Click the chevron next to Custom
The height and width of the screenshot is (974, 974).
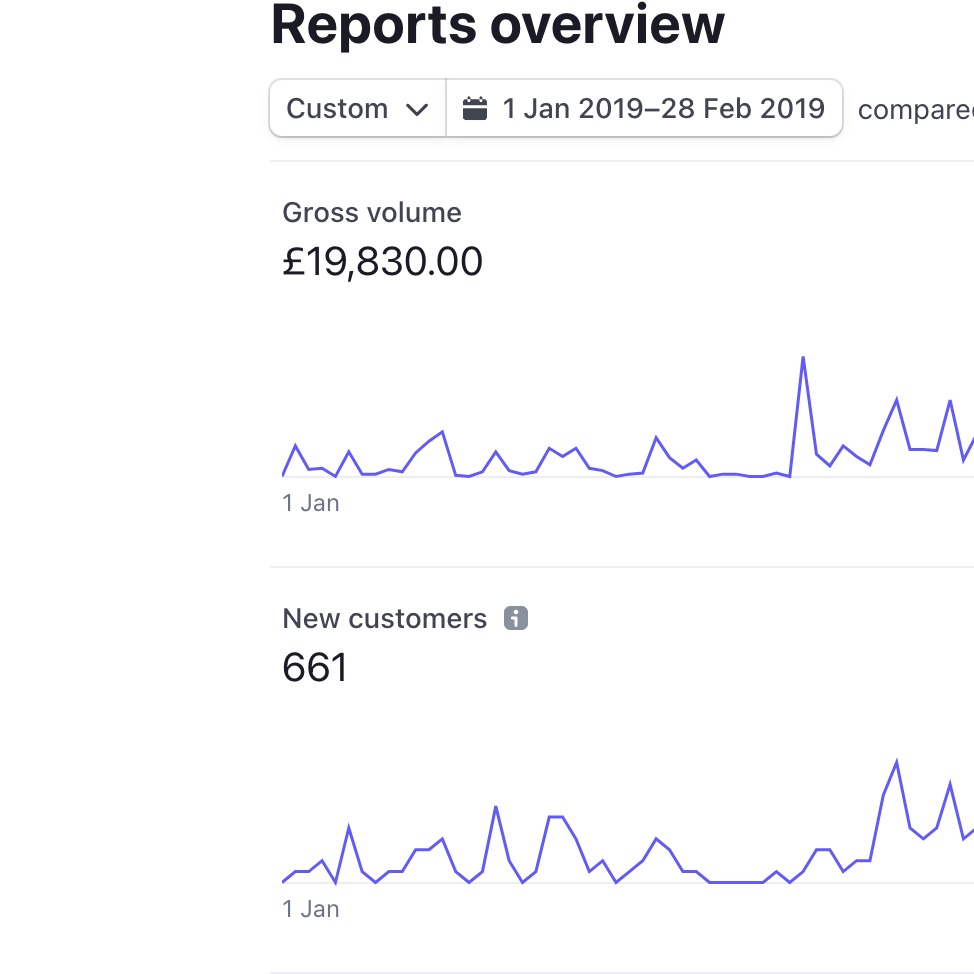[417, 110]
